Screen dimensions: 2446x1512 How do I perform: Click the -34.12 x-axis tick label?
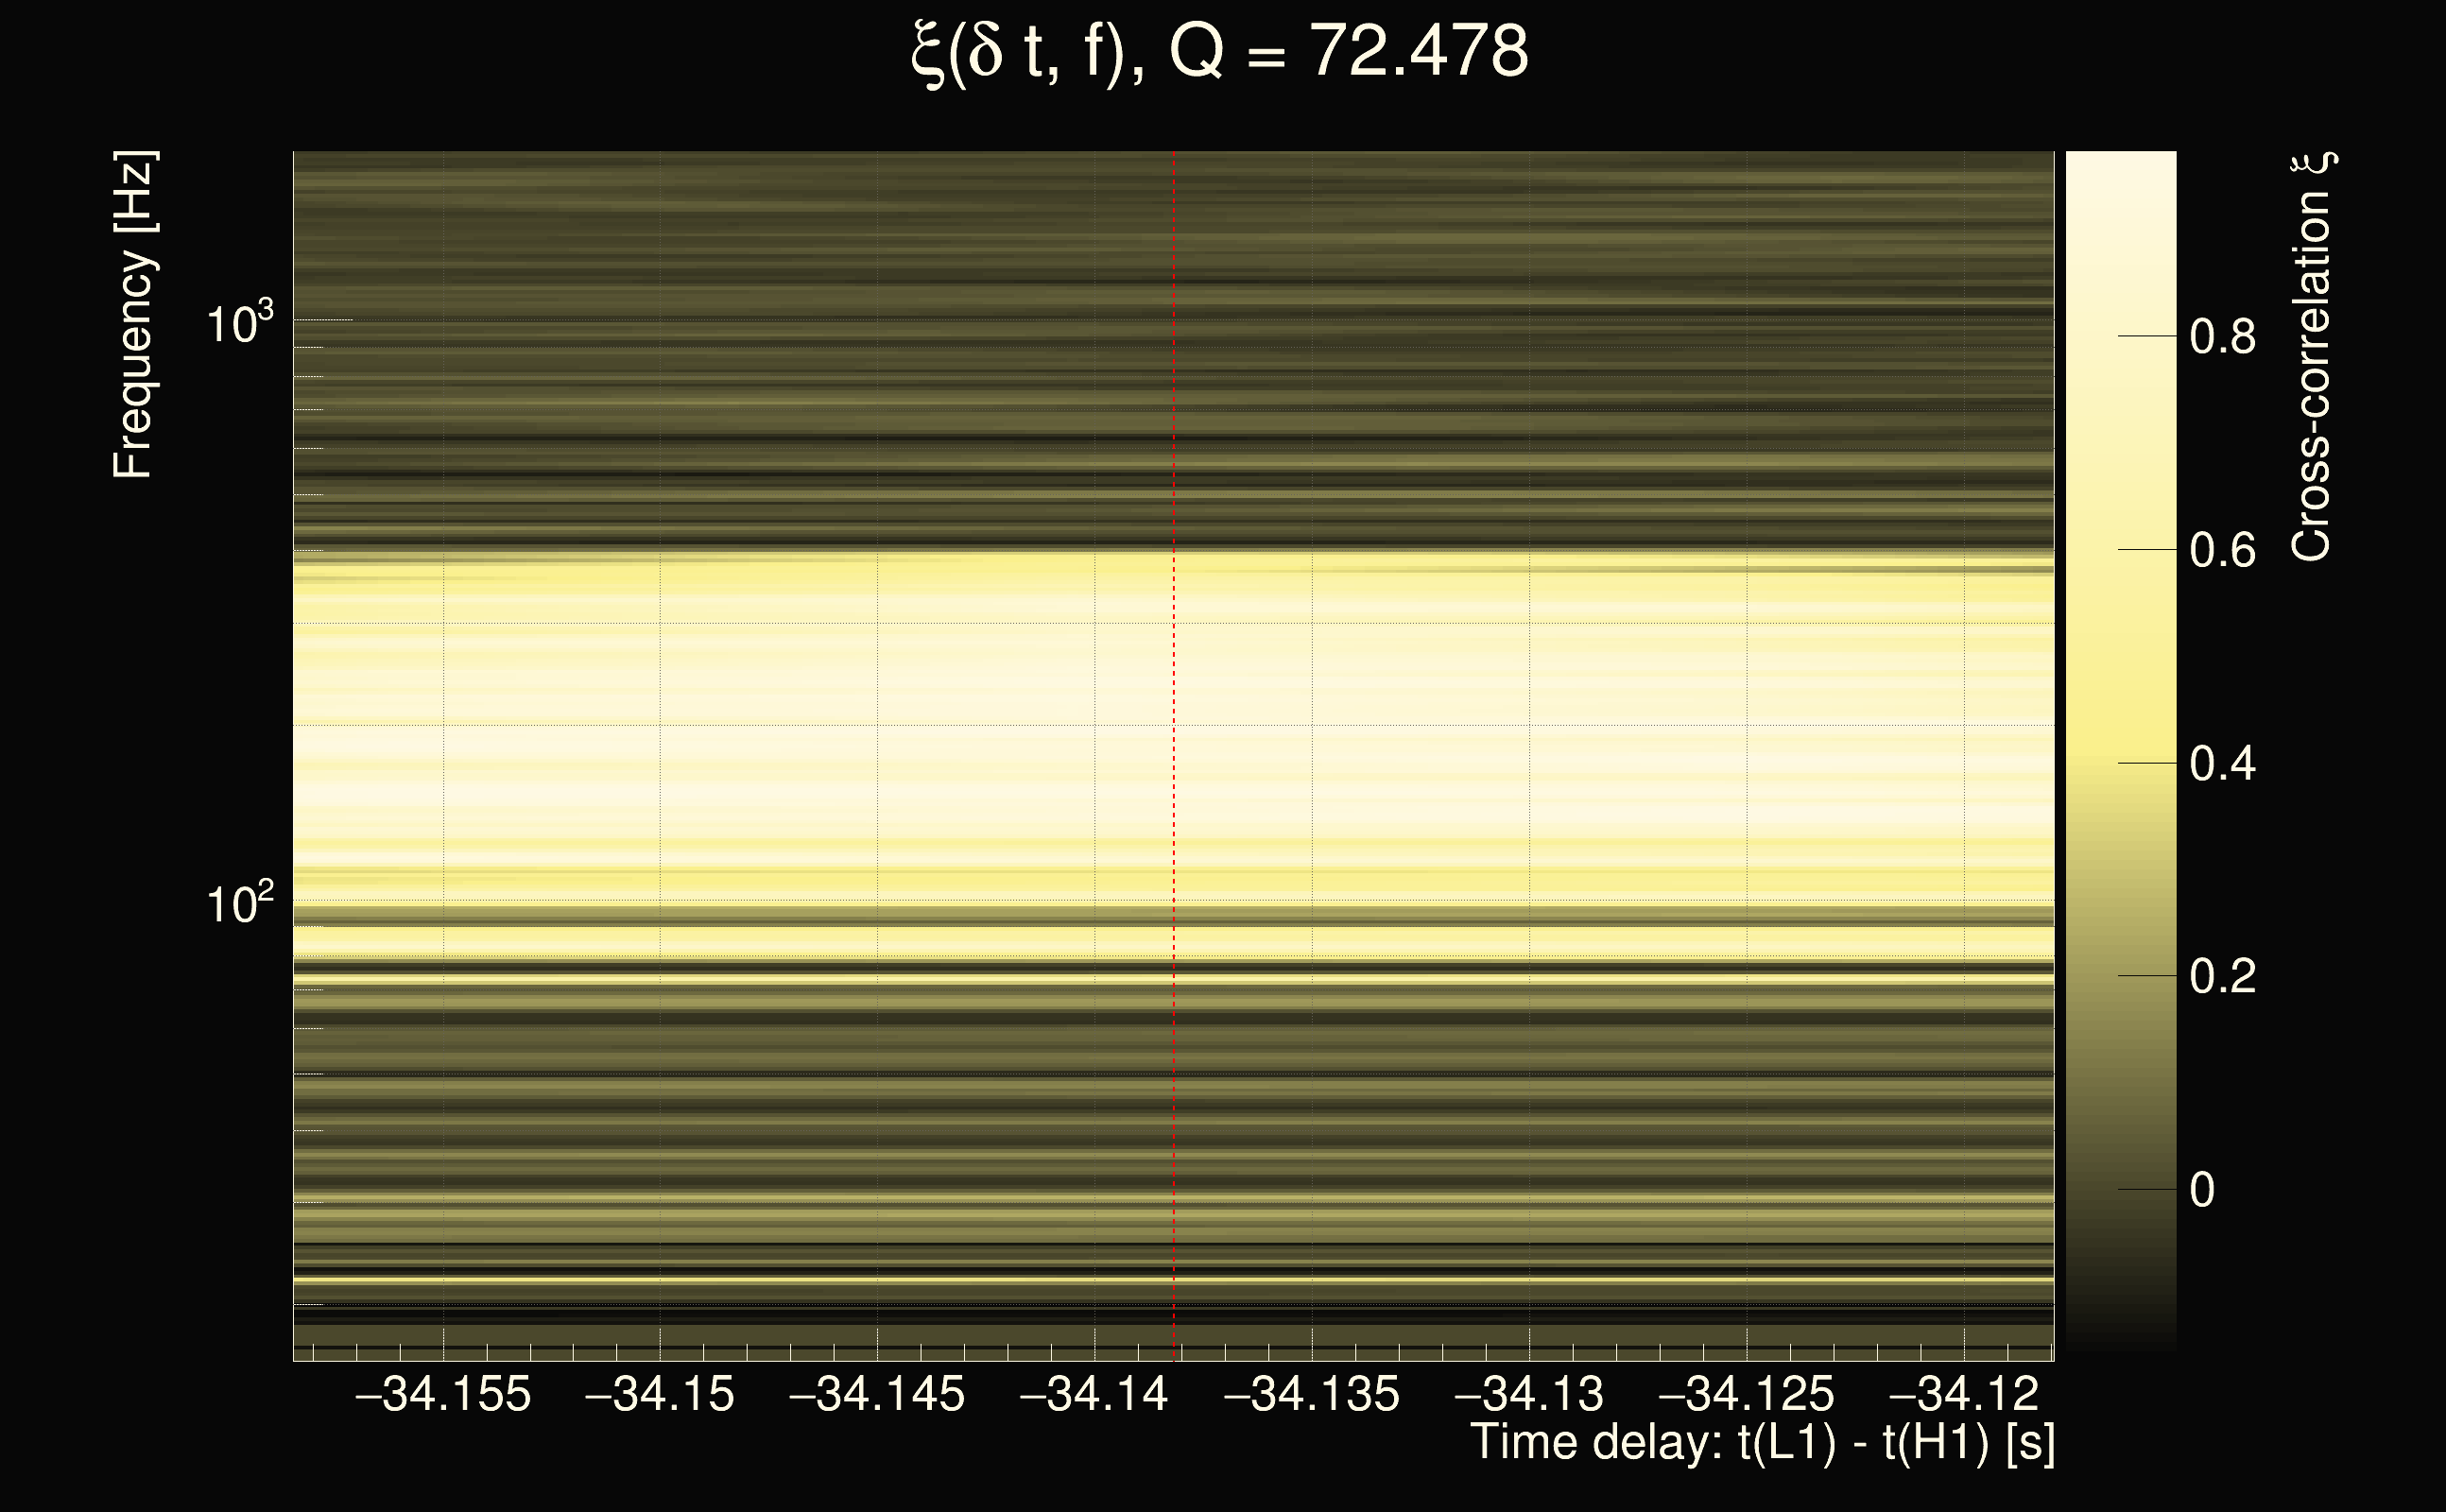coord(1963,1394)
